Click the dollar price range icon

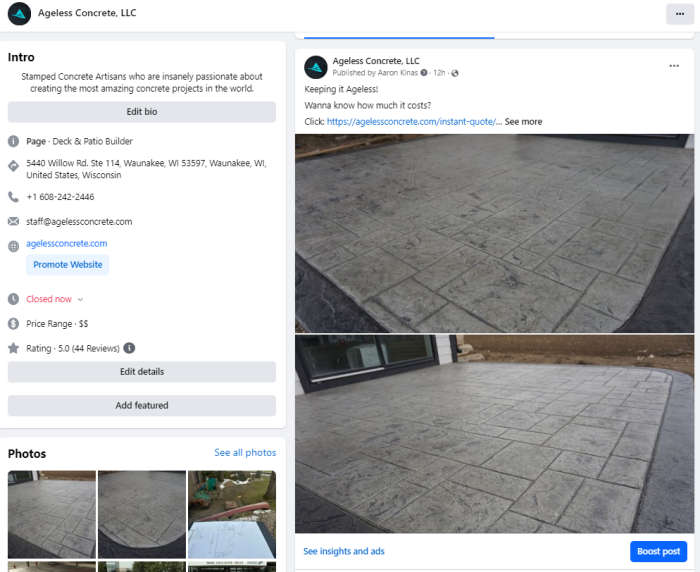pos(13,324)
